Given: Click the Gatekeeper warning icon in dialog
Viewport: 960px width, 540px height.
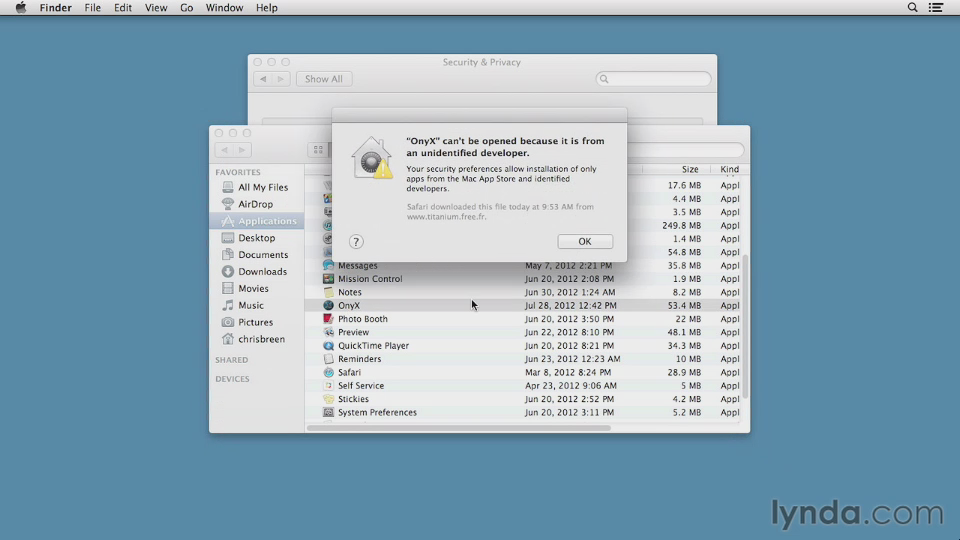Looking at the screenshot, I should tap(372, 158).
